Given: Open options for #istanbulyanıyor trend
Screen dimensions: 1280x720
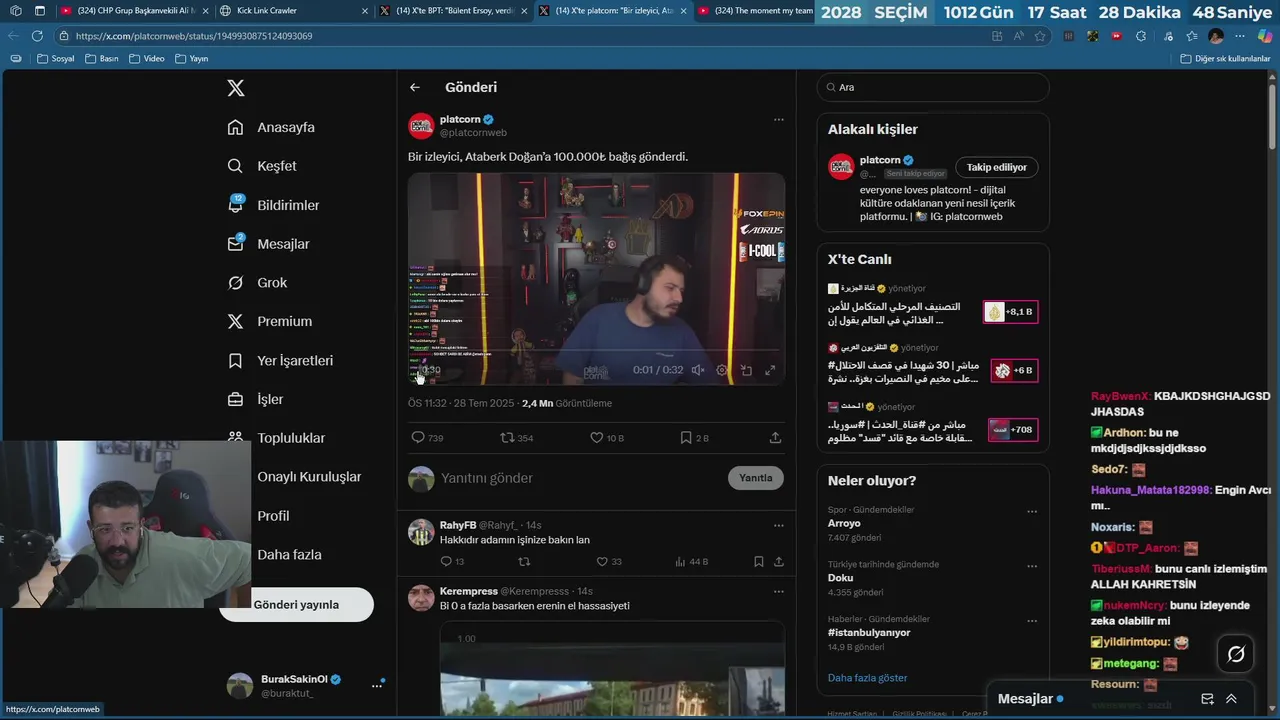Looking at the screenshot, I should 1032,620.
